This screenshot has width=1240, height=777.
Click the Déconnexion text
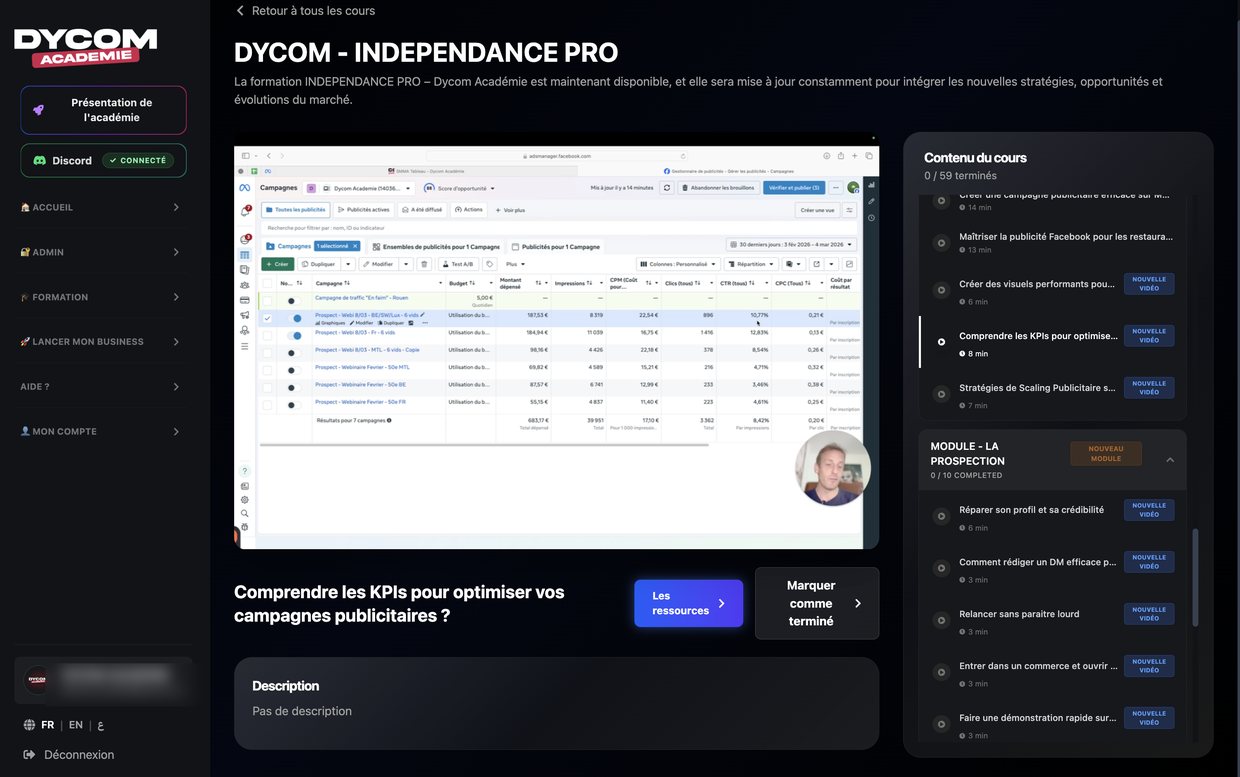pyautogui.click(x=79, y=755)
